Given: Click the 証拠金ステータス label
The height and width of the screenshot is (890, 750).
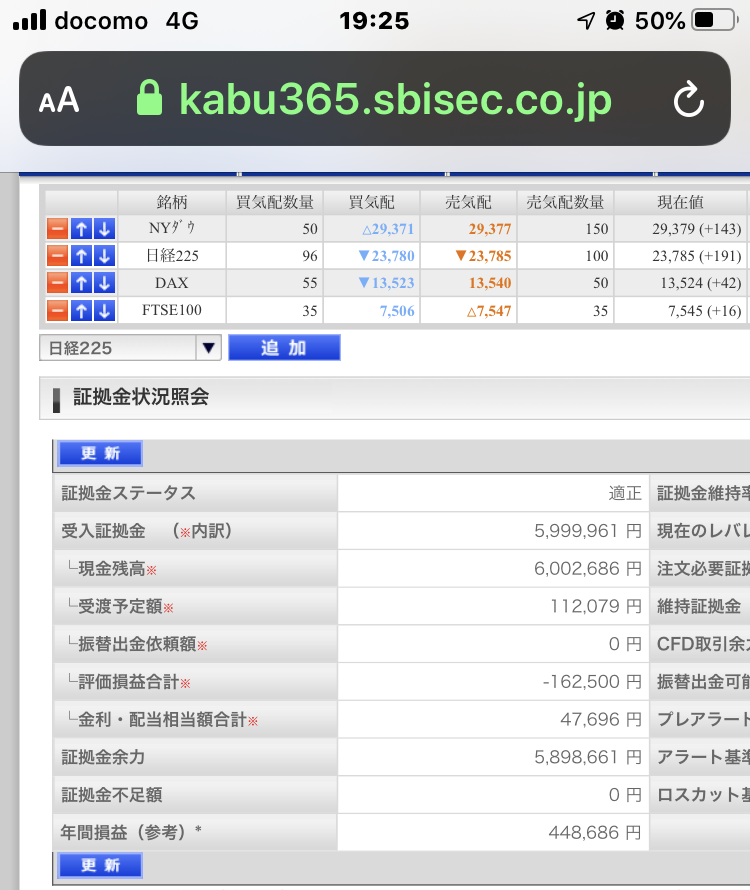Looking at the screenshot, I should pos(128,493).
